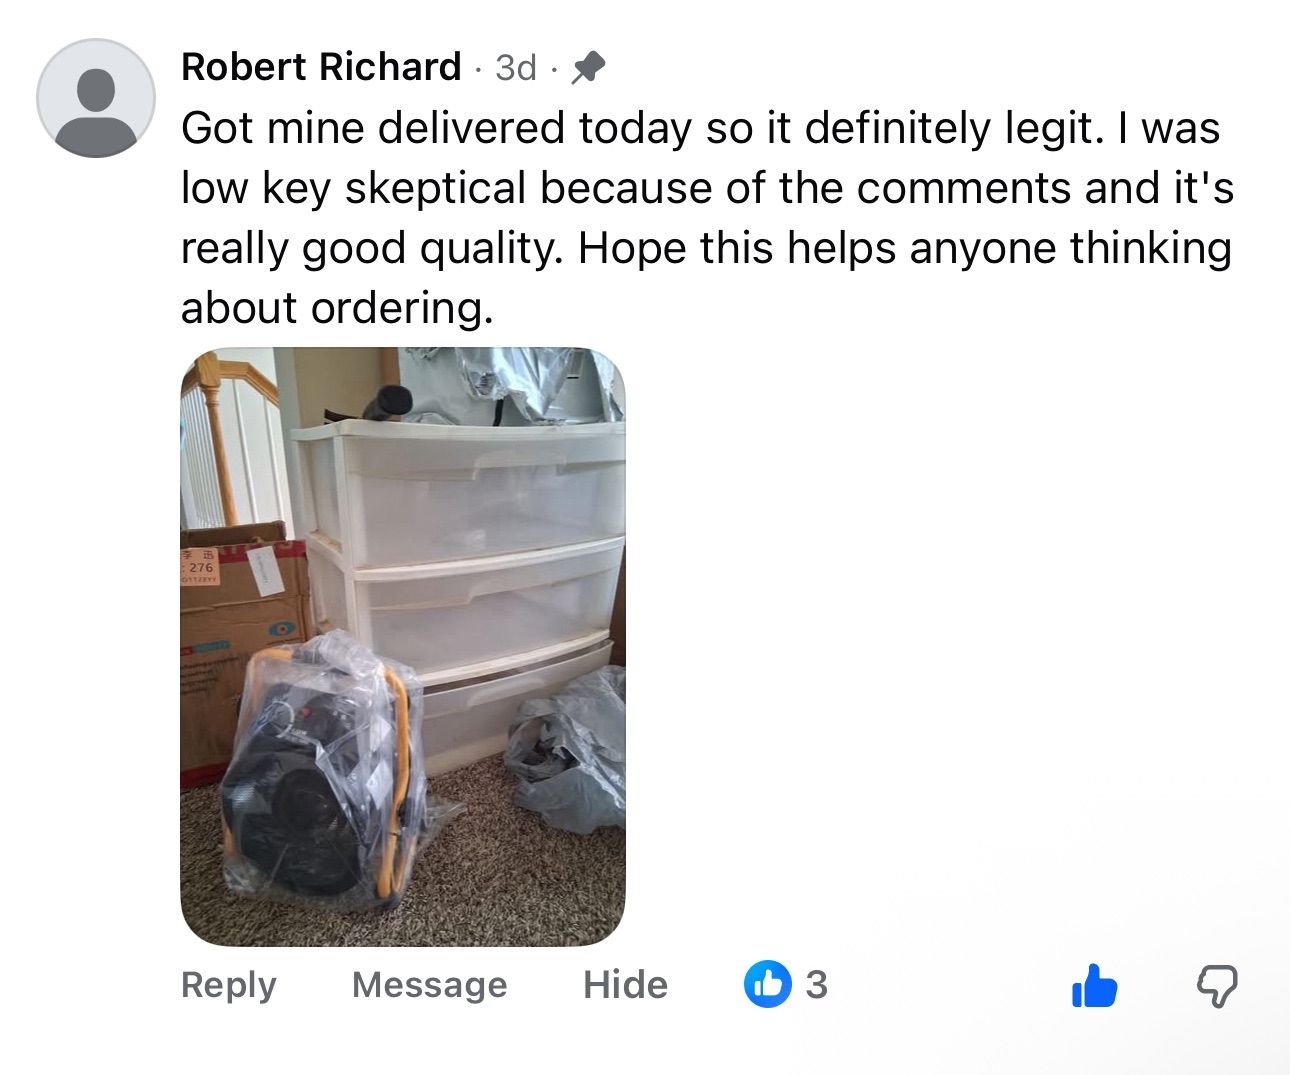Viewport: 1290px width, 1075px height.
Task: Message the commenter via Message button
Action: (429, 985)
